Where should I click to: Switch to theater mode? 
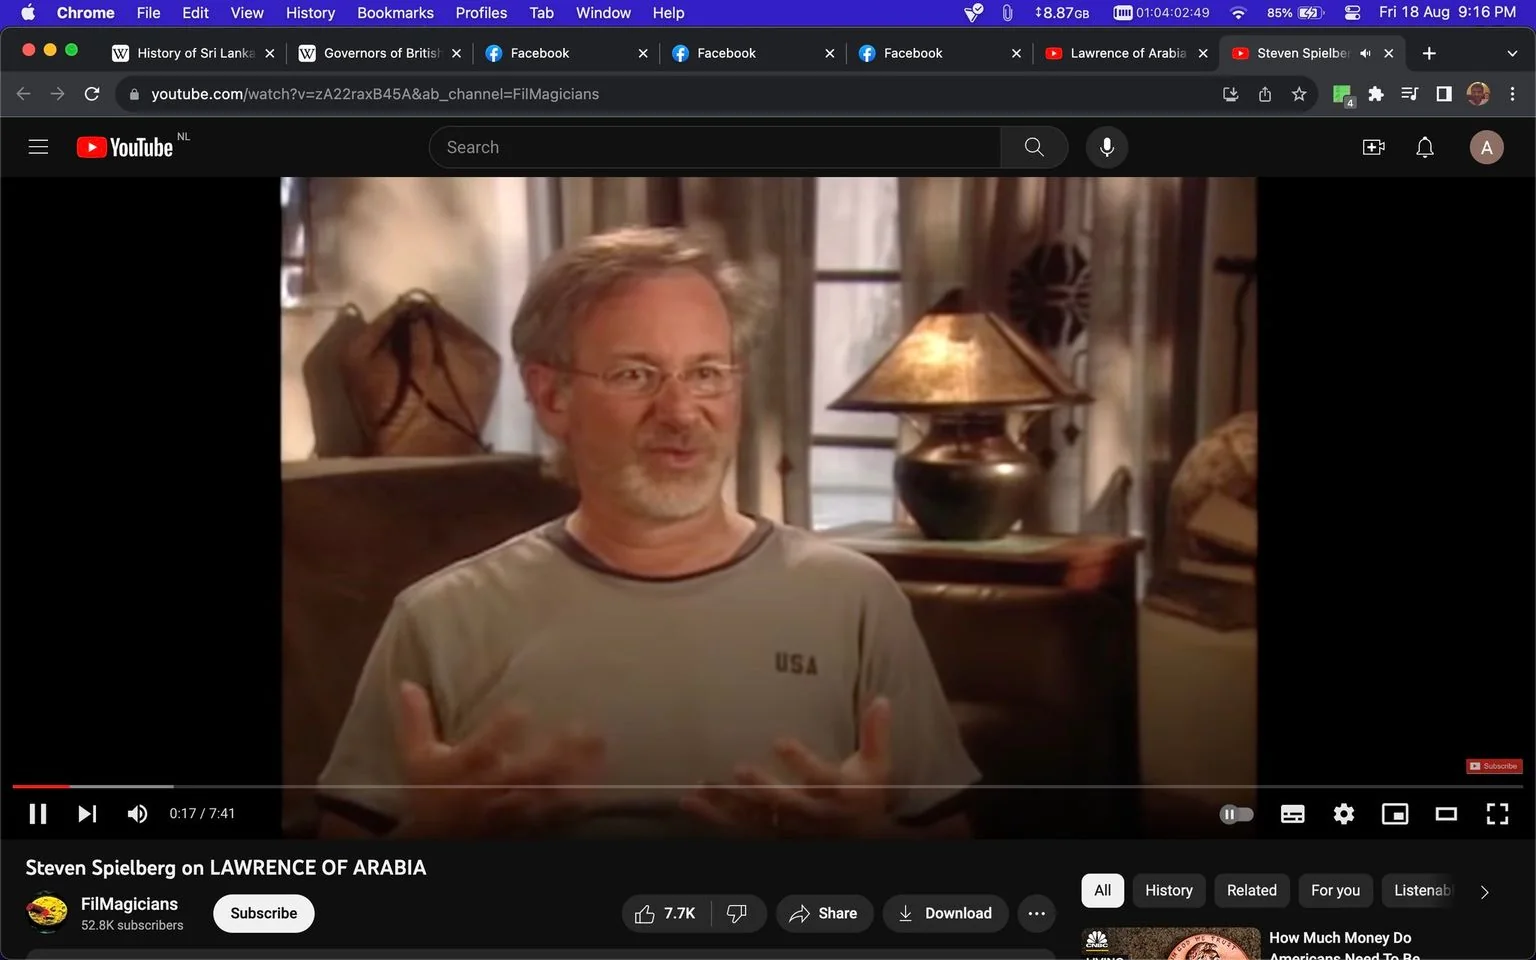(1446, 814)
